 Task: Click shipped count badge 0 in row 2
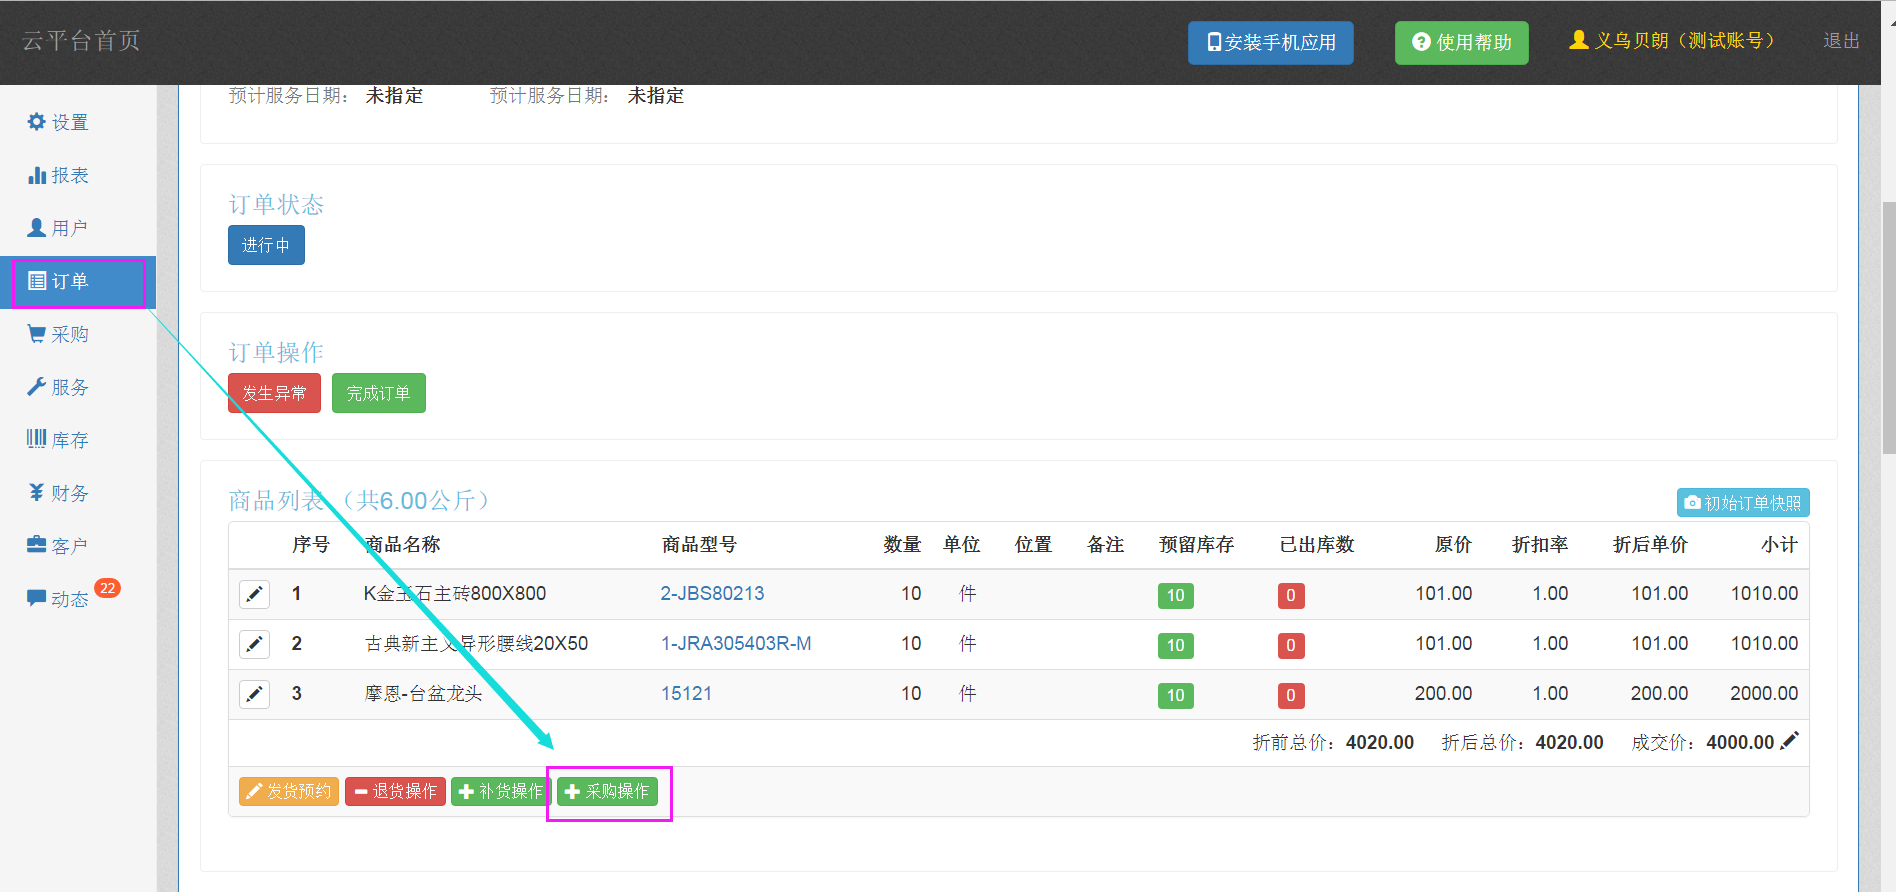click(x=1291, y=646)
